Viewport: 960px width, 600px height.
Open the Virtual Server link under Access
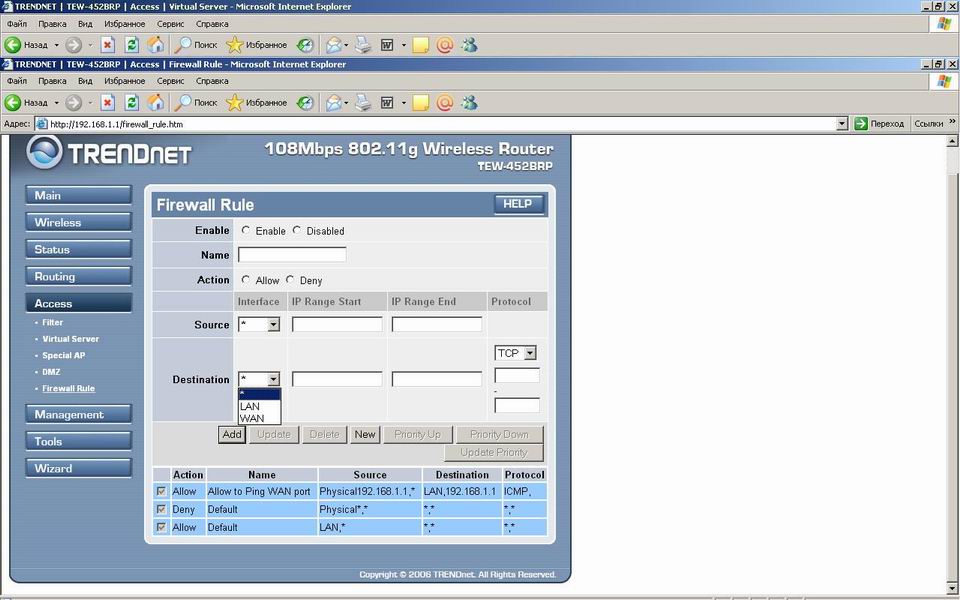tap(70, 339)
